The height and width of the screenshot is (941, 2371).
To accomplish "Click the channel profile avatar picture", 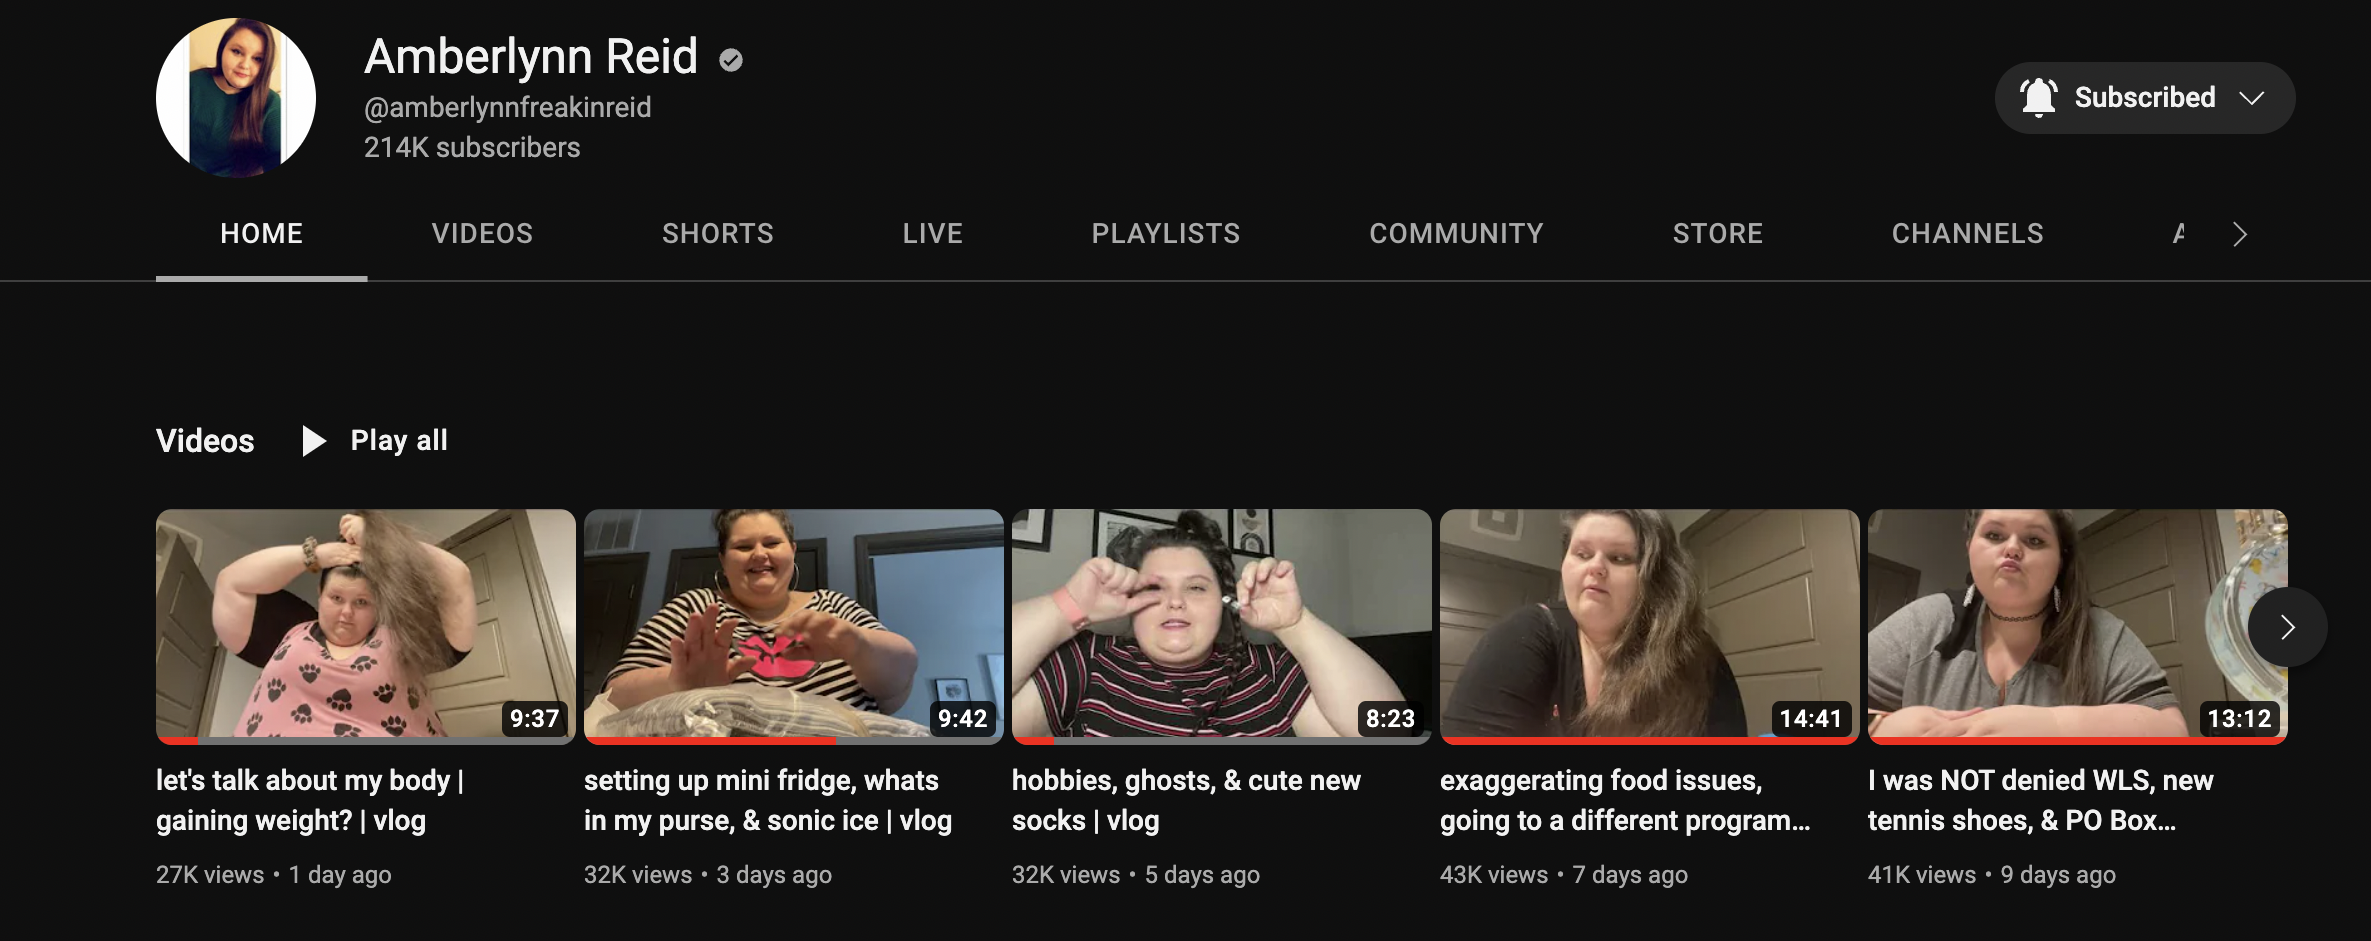I will coord(236,98).
